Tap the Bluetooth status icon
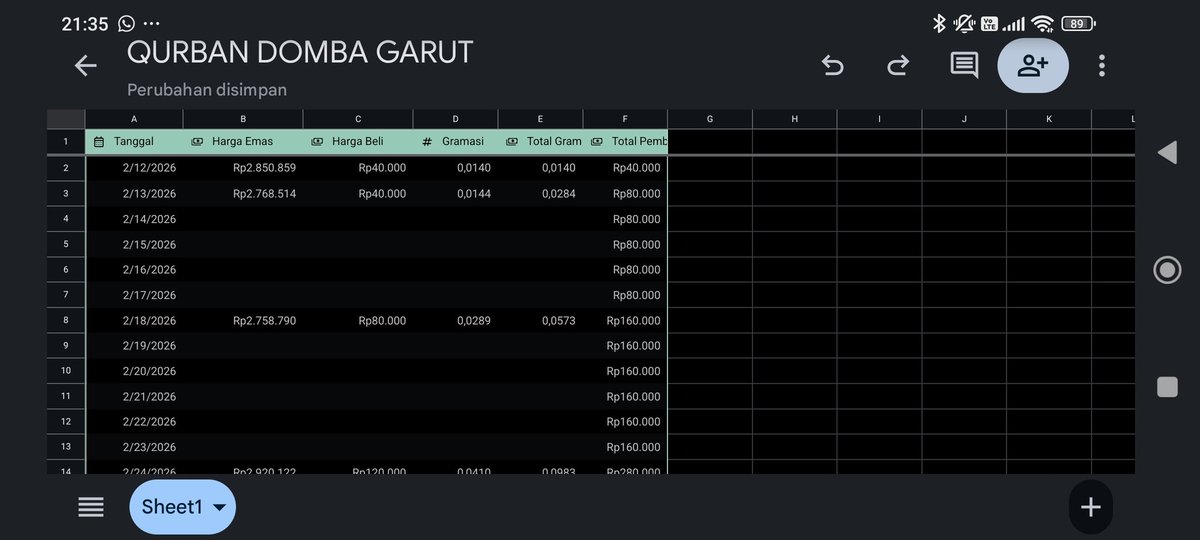Viewport: 1200px width, 540px height. pos(939,23)
